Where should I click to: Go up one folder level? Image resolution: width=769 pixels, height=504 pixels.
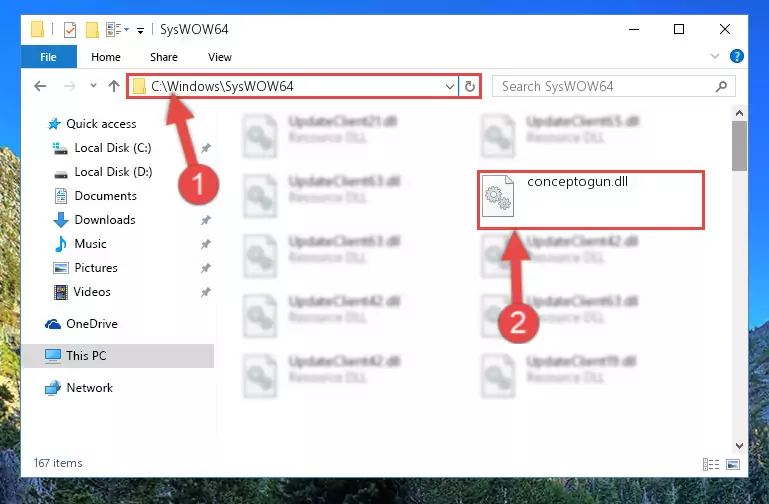(x=114, y=86)
